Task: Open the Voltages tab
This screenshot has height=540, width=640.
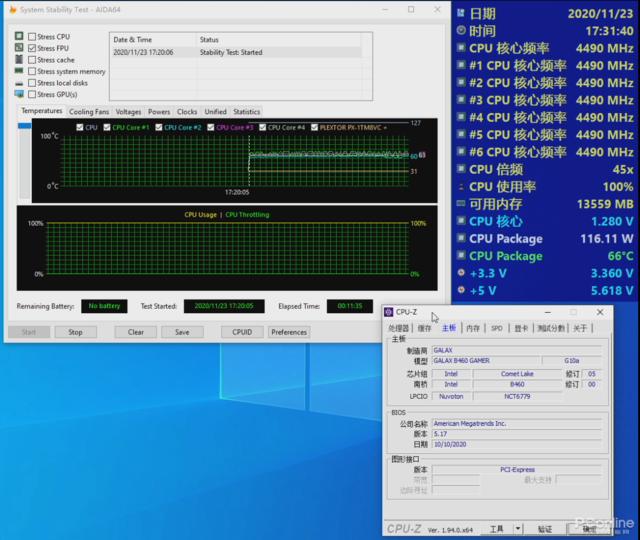Action: pos(128,112)
